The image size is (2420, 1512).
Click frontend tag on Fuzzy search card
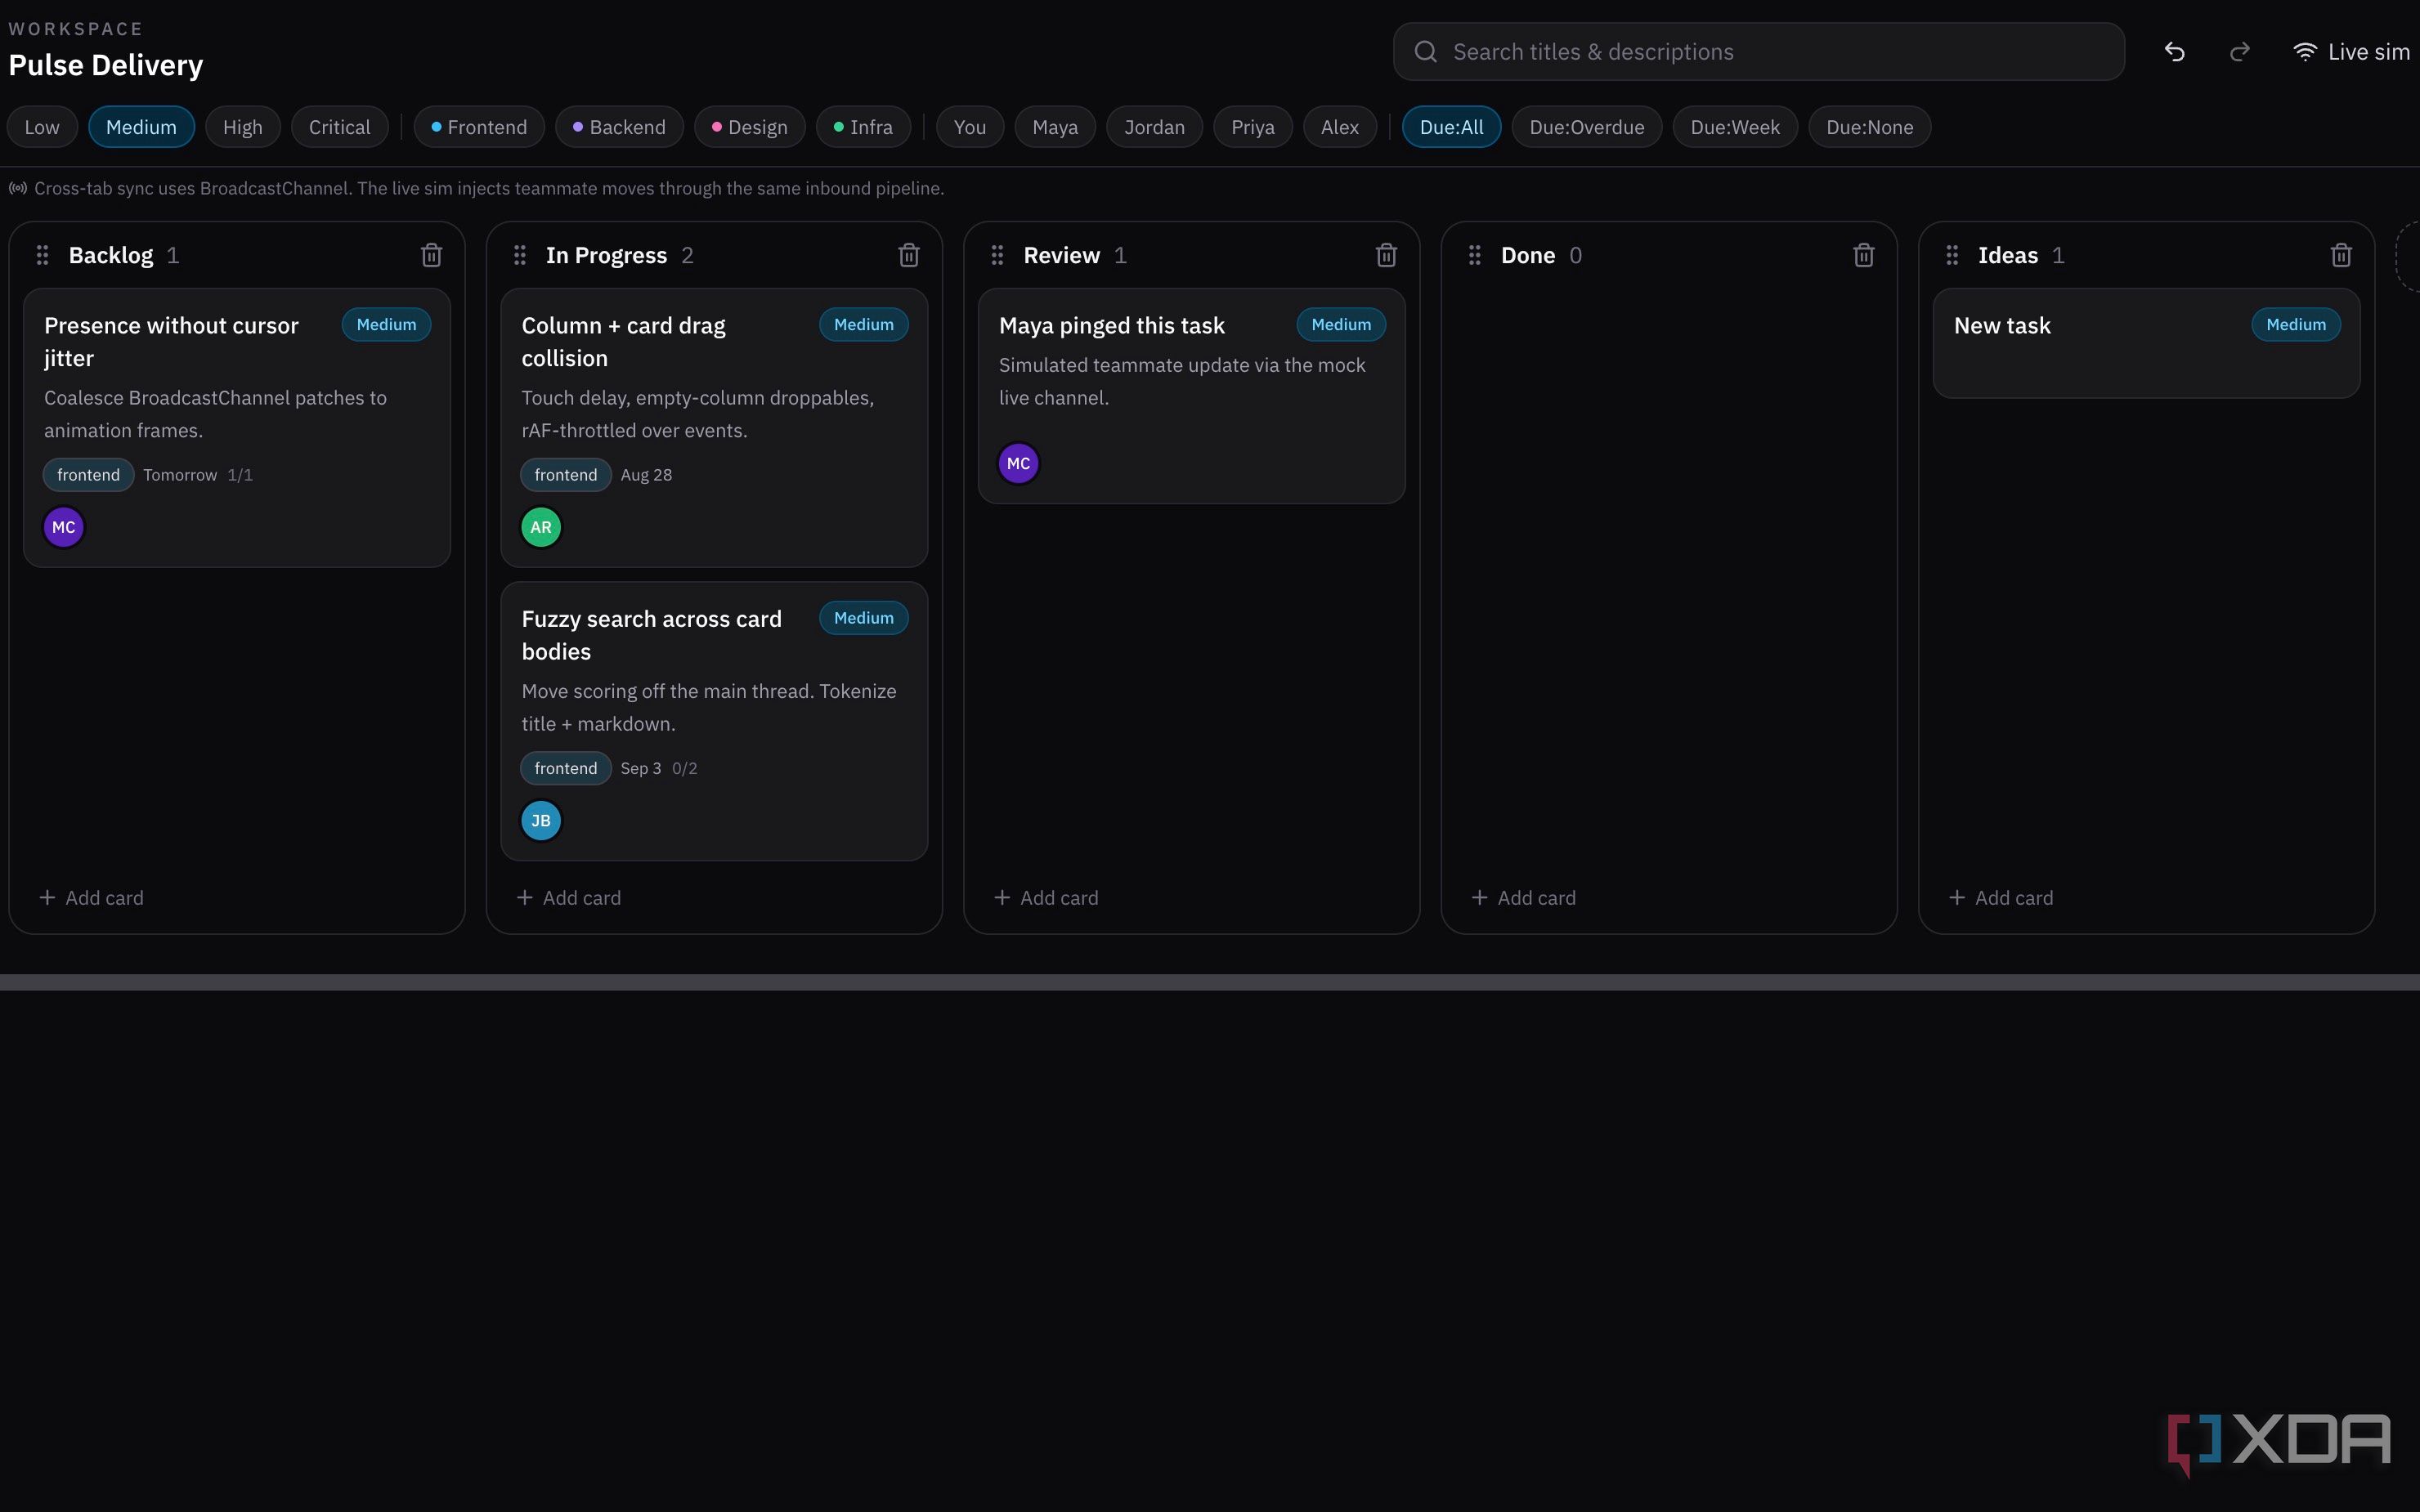click(x=566, y=768)
